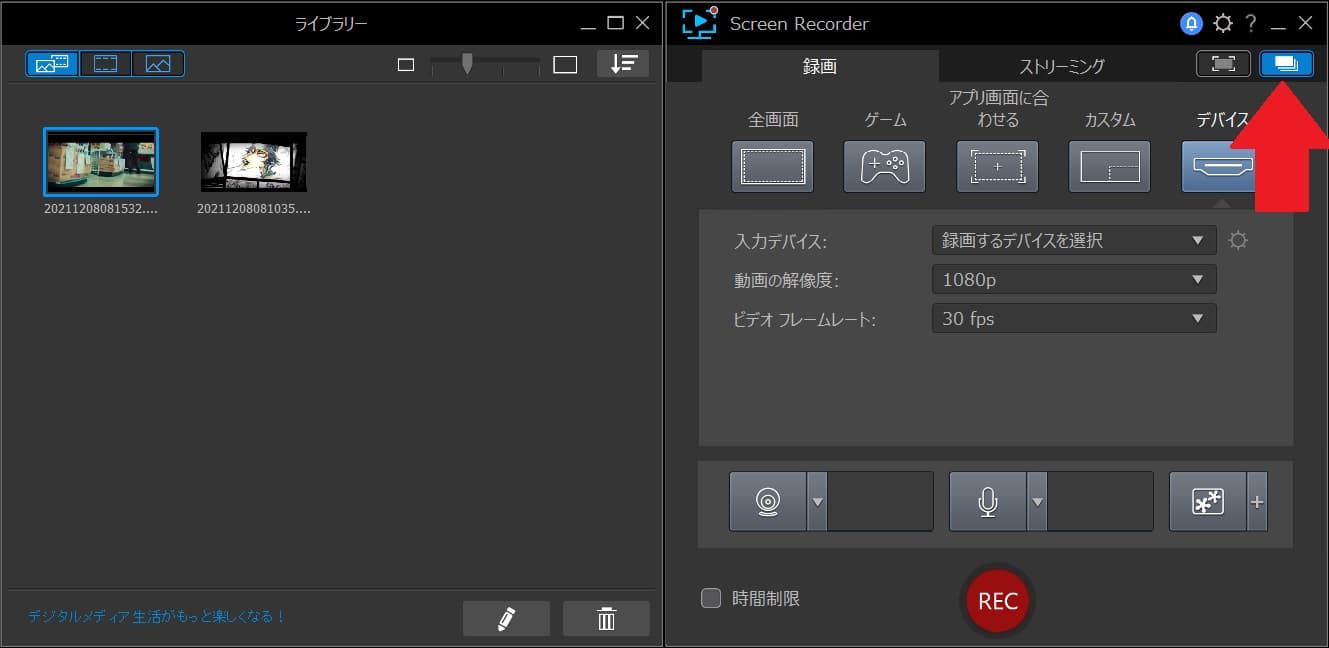Open the 入力デバイス selection dropdown

point(1073,240)
